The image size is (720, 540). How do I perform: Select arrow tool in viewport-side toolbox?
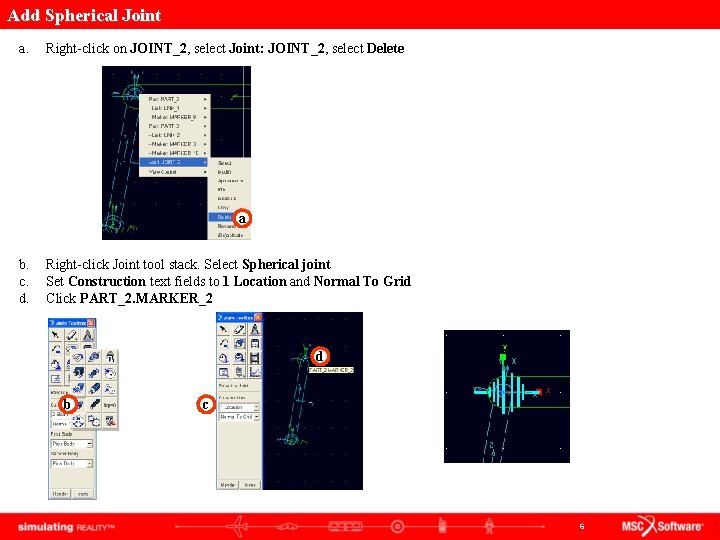(224, 329)
